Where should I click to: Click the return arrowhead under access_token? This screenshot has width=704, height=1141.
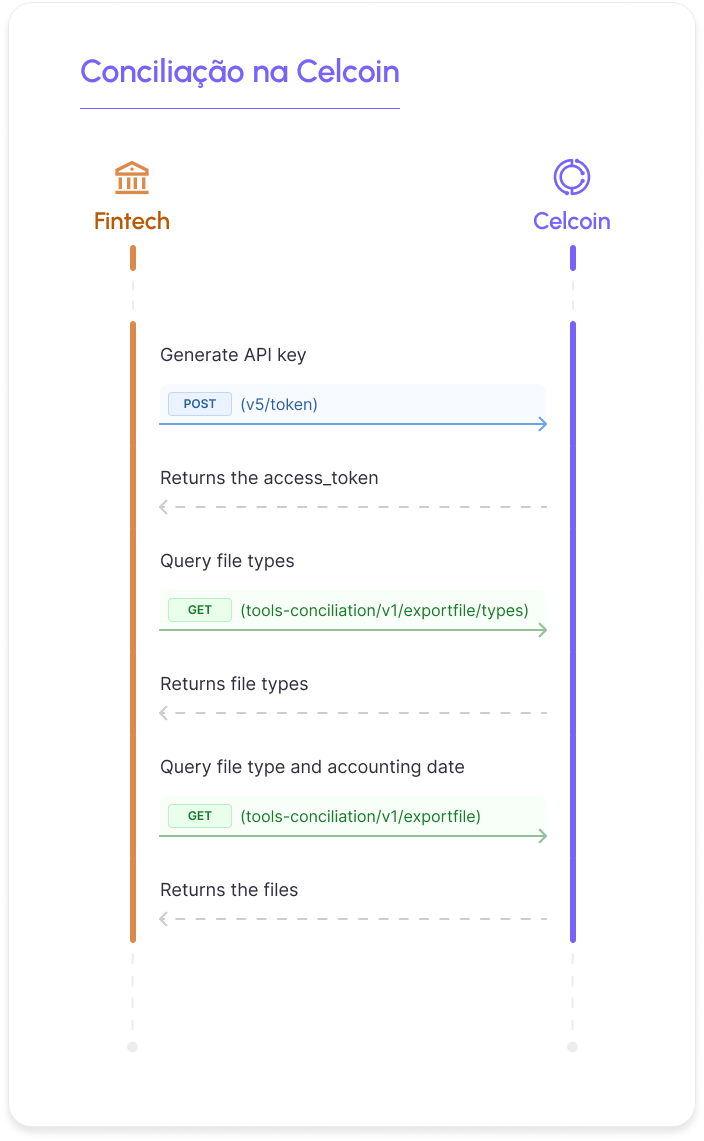[164, 507]
